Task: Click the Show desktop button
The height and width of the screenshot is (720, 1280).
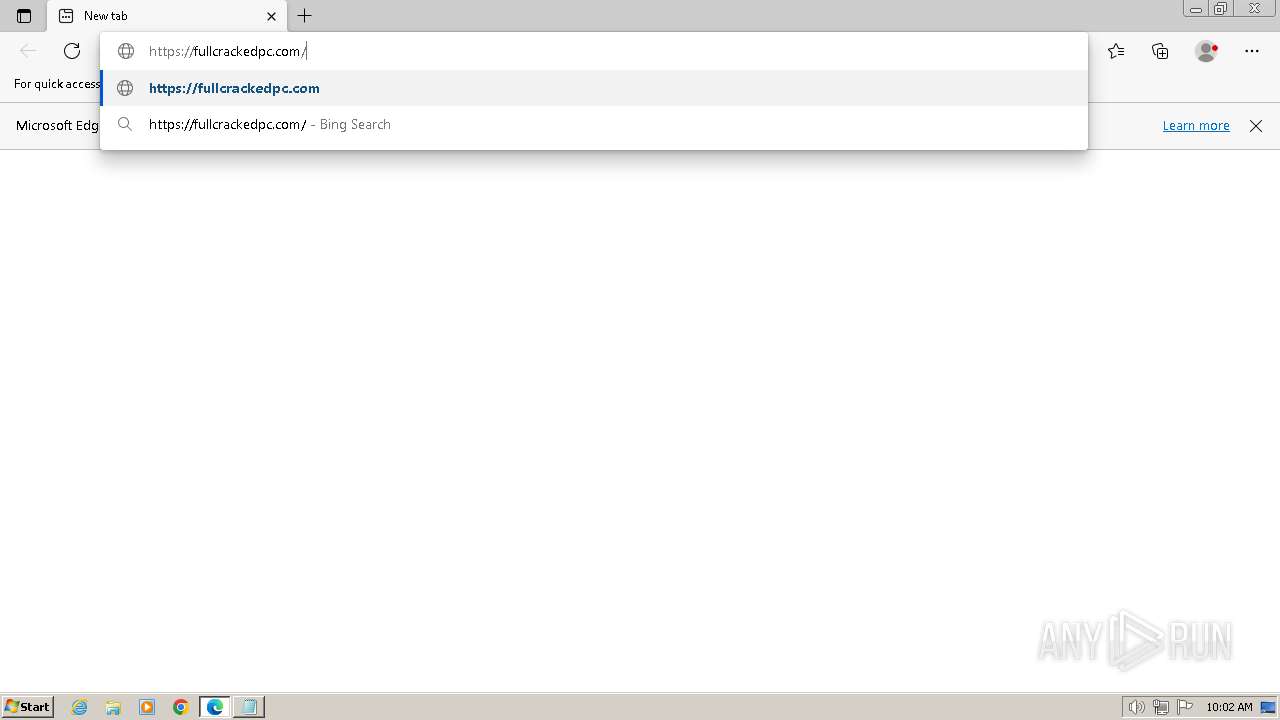Action: (x=1269, y=707)
